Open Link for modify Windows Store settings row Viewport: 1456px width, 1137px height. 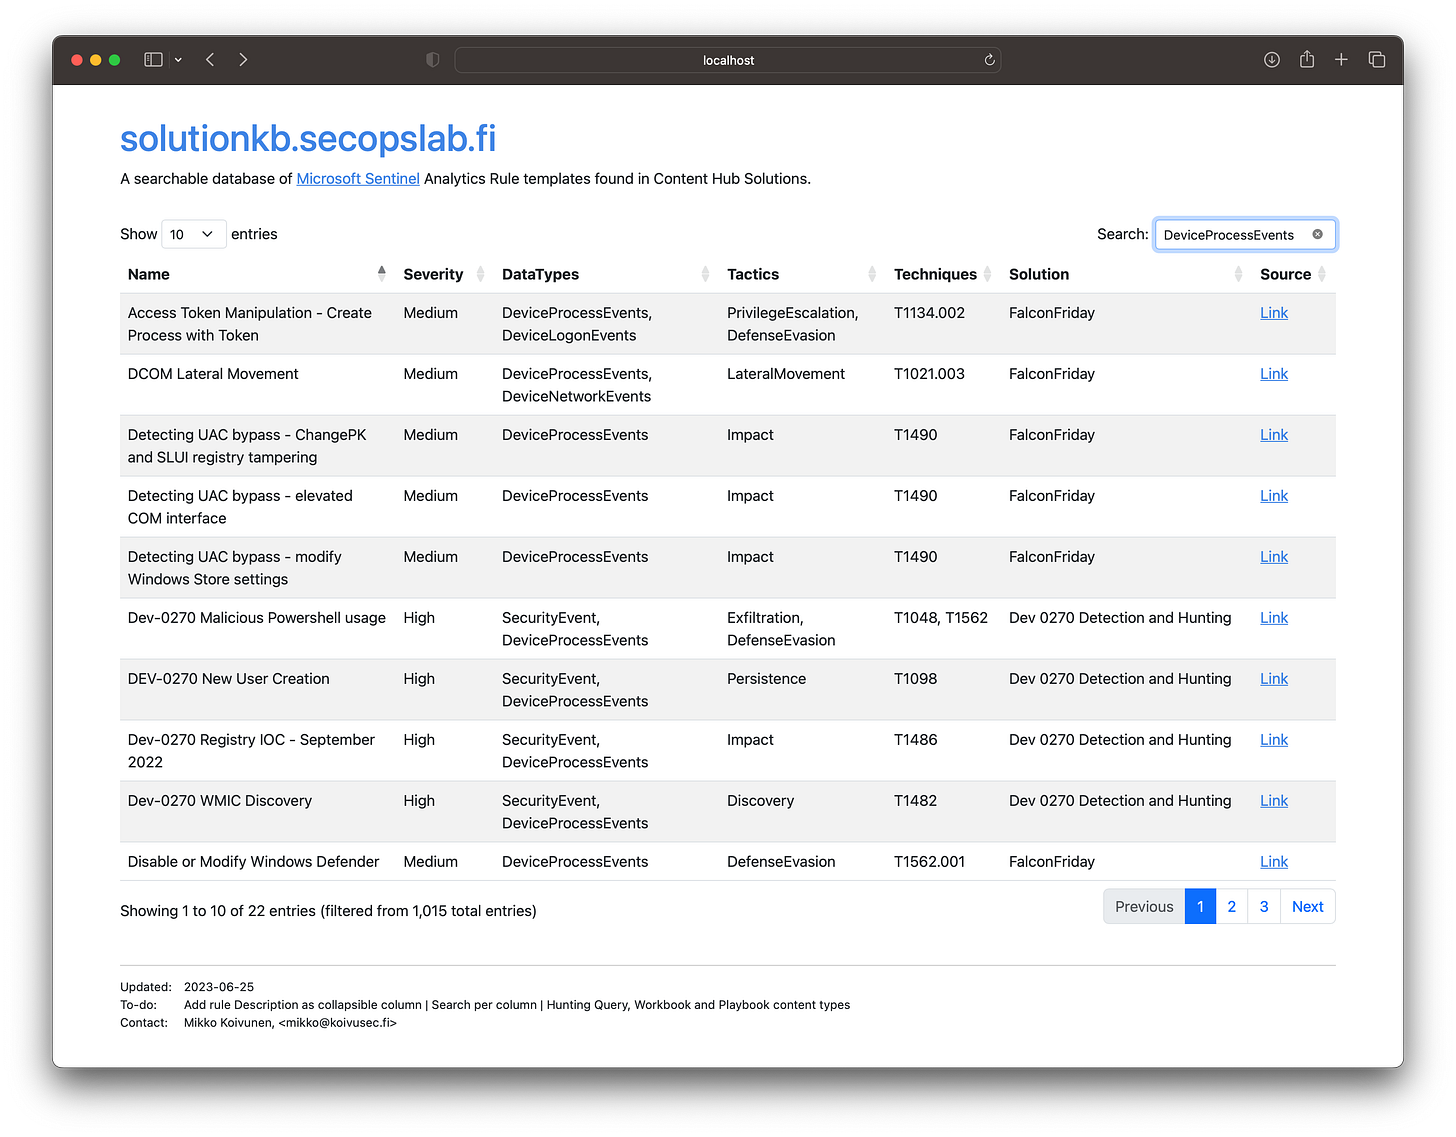(1274, 557)
